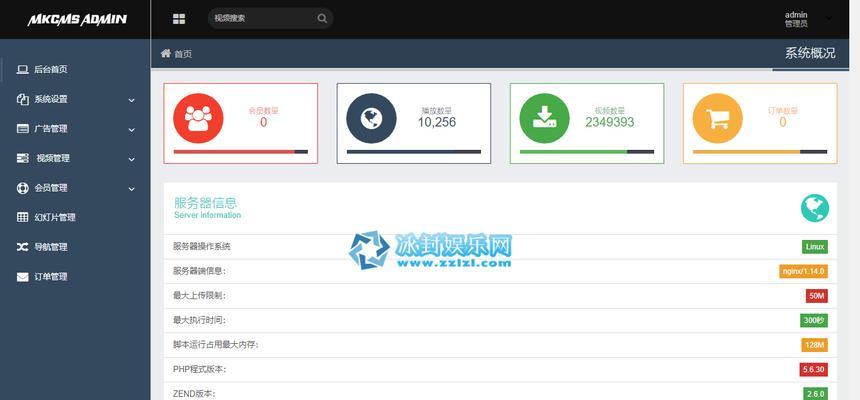Click the 订单管理 envelope icon
860x400 pixels.
[22, 277]
